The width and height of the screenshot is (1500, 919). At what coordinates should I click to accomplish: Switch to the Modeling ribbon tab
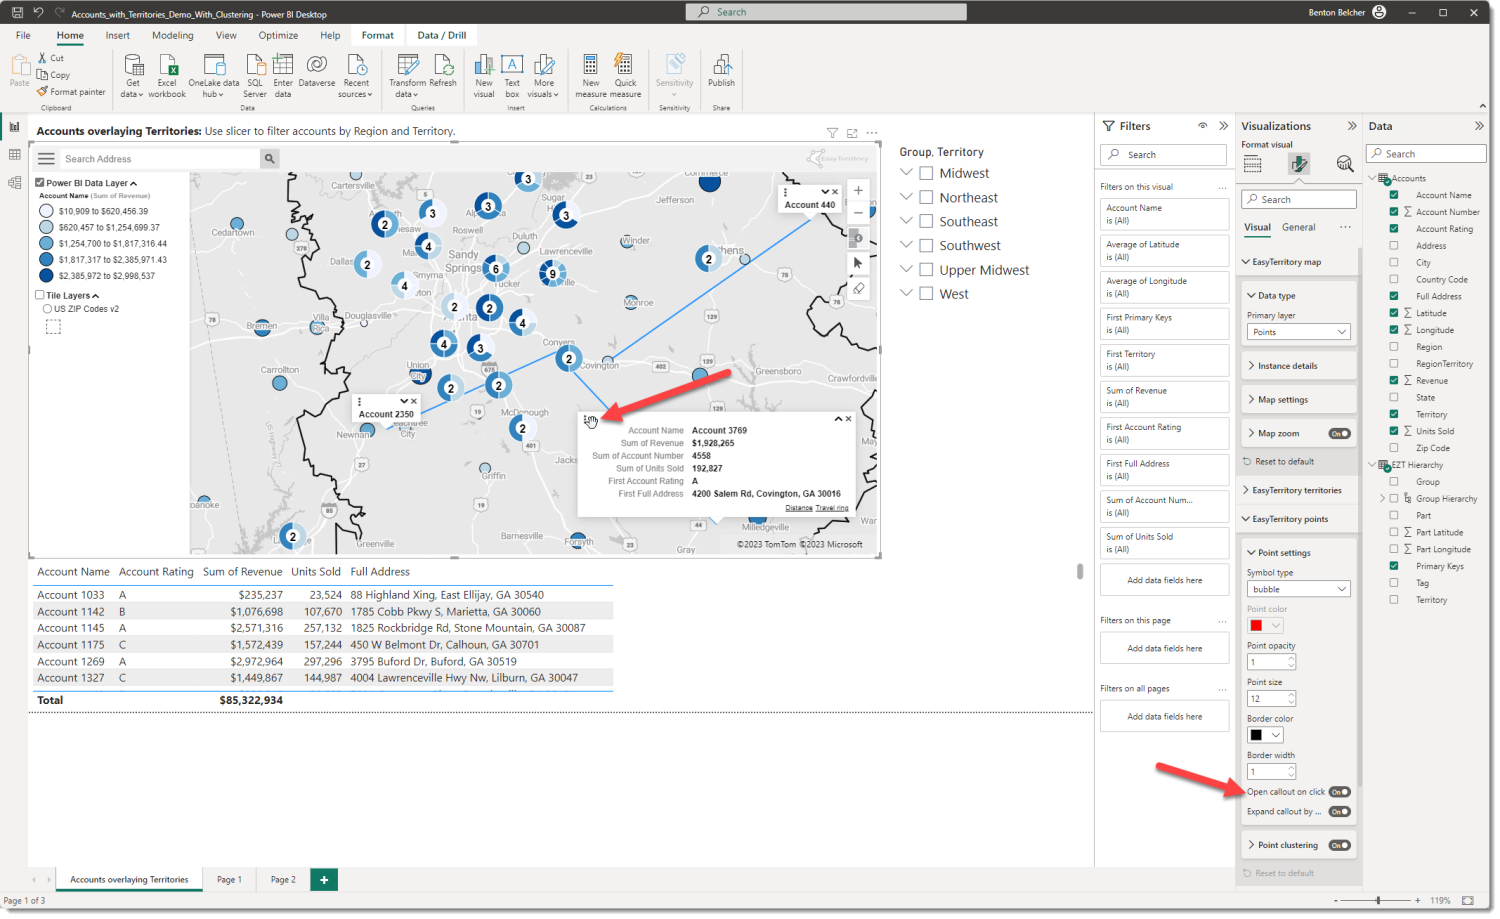172,34
